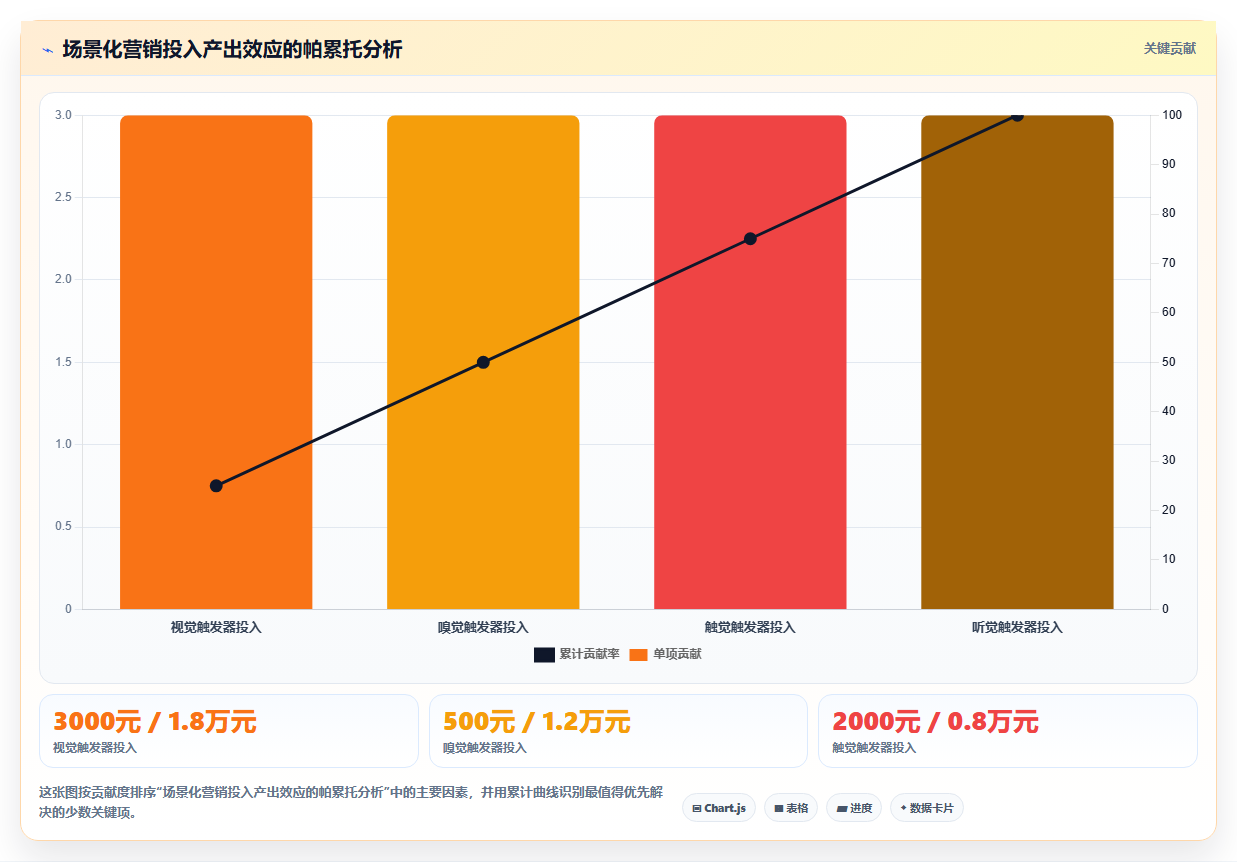
Task: Click the cumulative line point at 50%
Action: click(483, 362)
